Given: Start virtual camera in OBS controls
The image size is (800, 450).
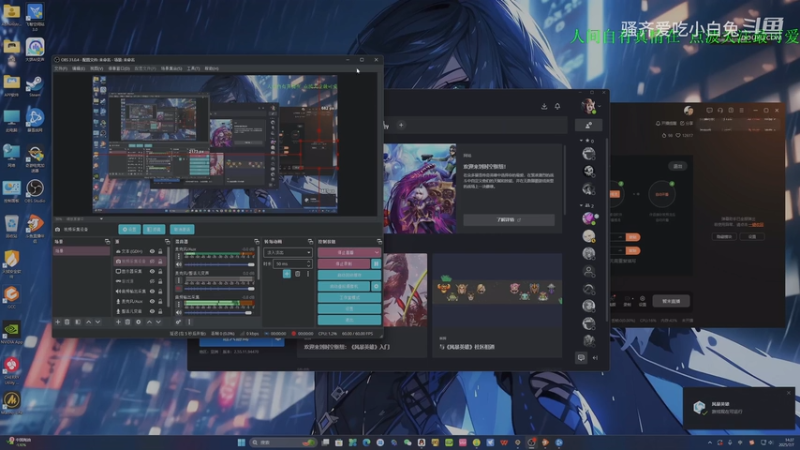Looking at the screenshot, I should pos(344,286).
